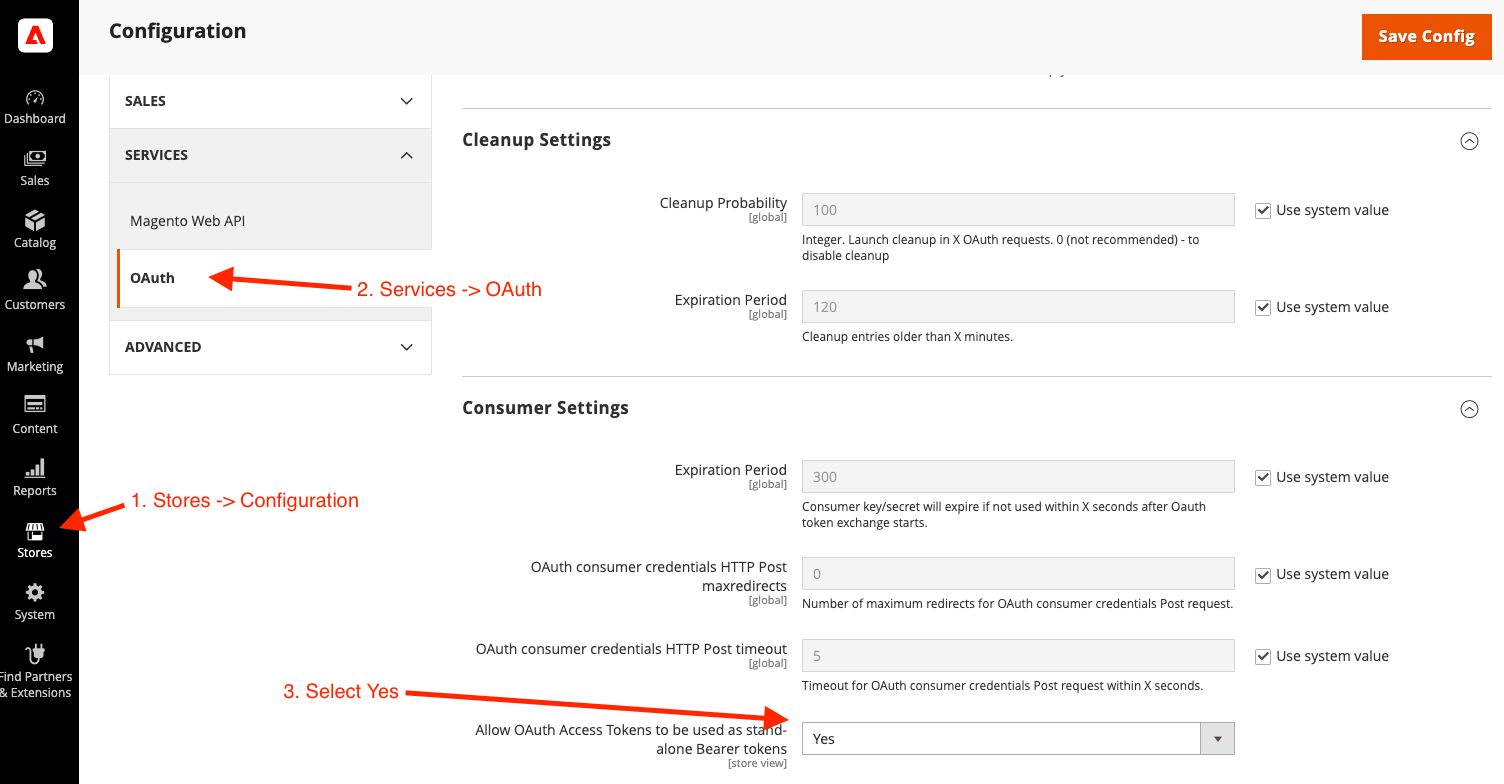Open the Customers icon
Screen dimensions: 1504x784
[35, 280]
